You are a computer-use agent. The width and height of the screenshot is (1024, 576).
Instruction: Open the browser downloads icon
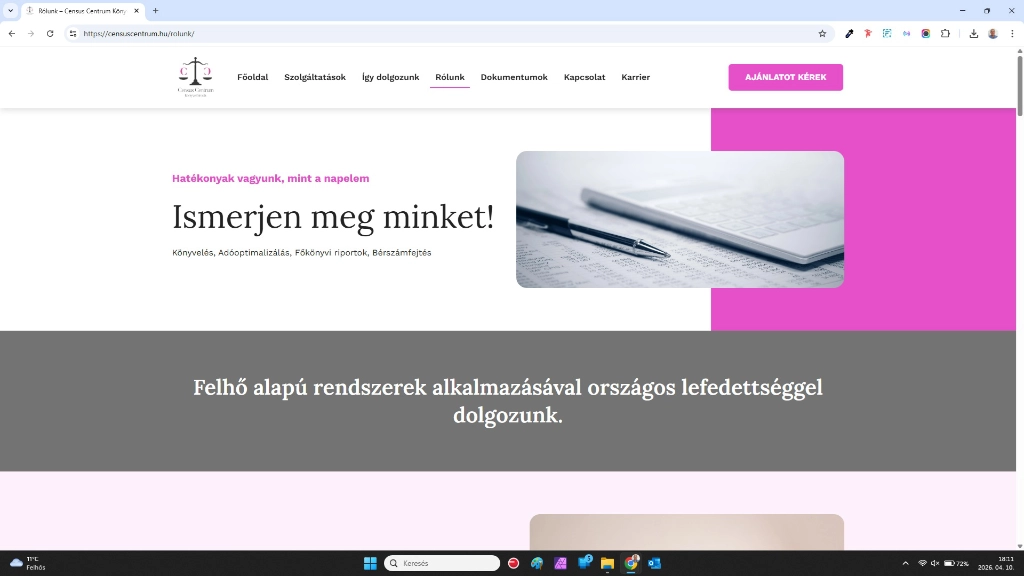973,33
